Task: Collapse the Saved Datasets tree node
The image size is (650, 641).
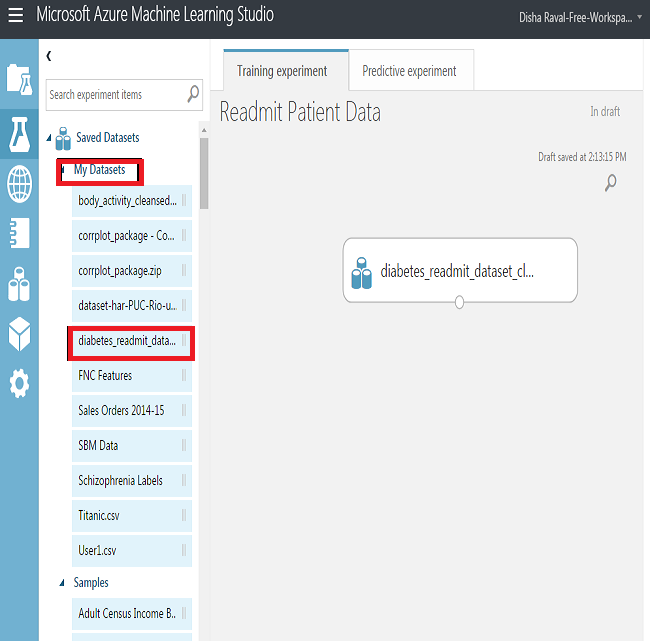Action: pyautogui.click(x=50, y=137)
